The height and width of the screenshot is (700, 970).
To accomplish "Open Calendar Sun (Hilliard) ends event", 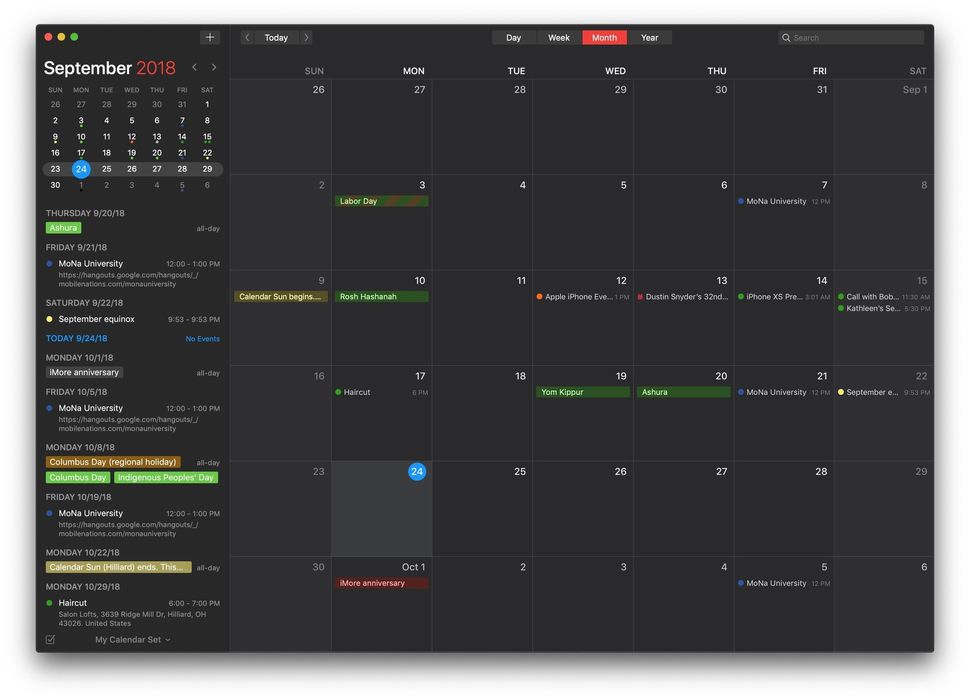I will pyautogui.click(x=118, y=567).
